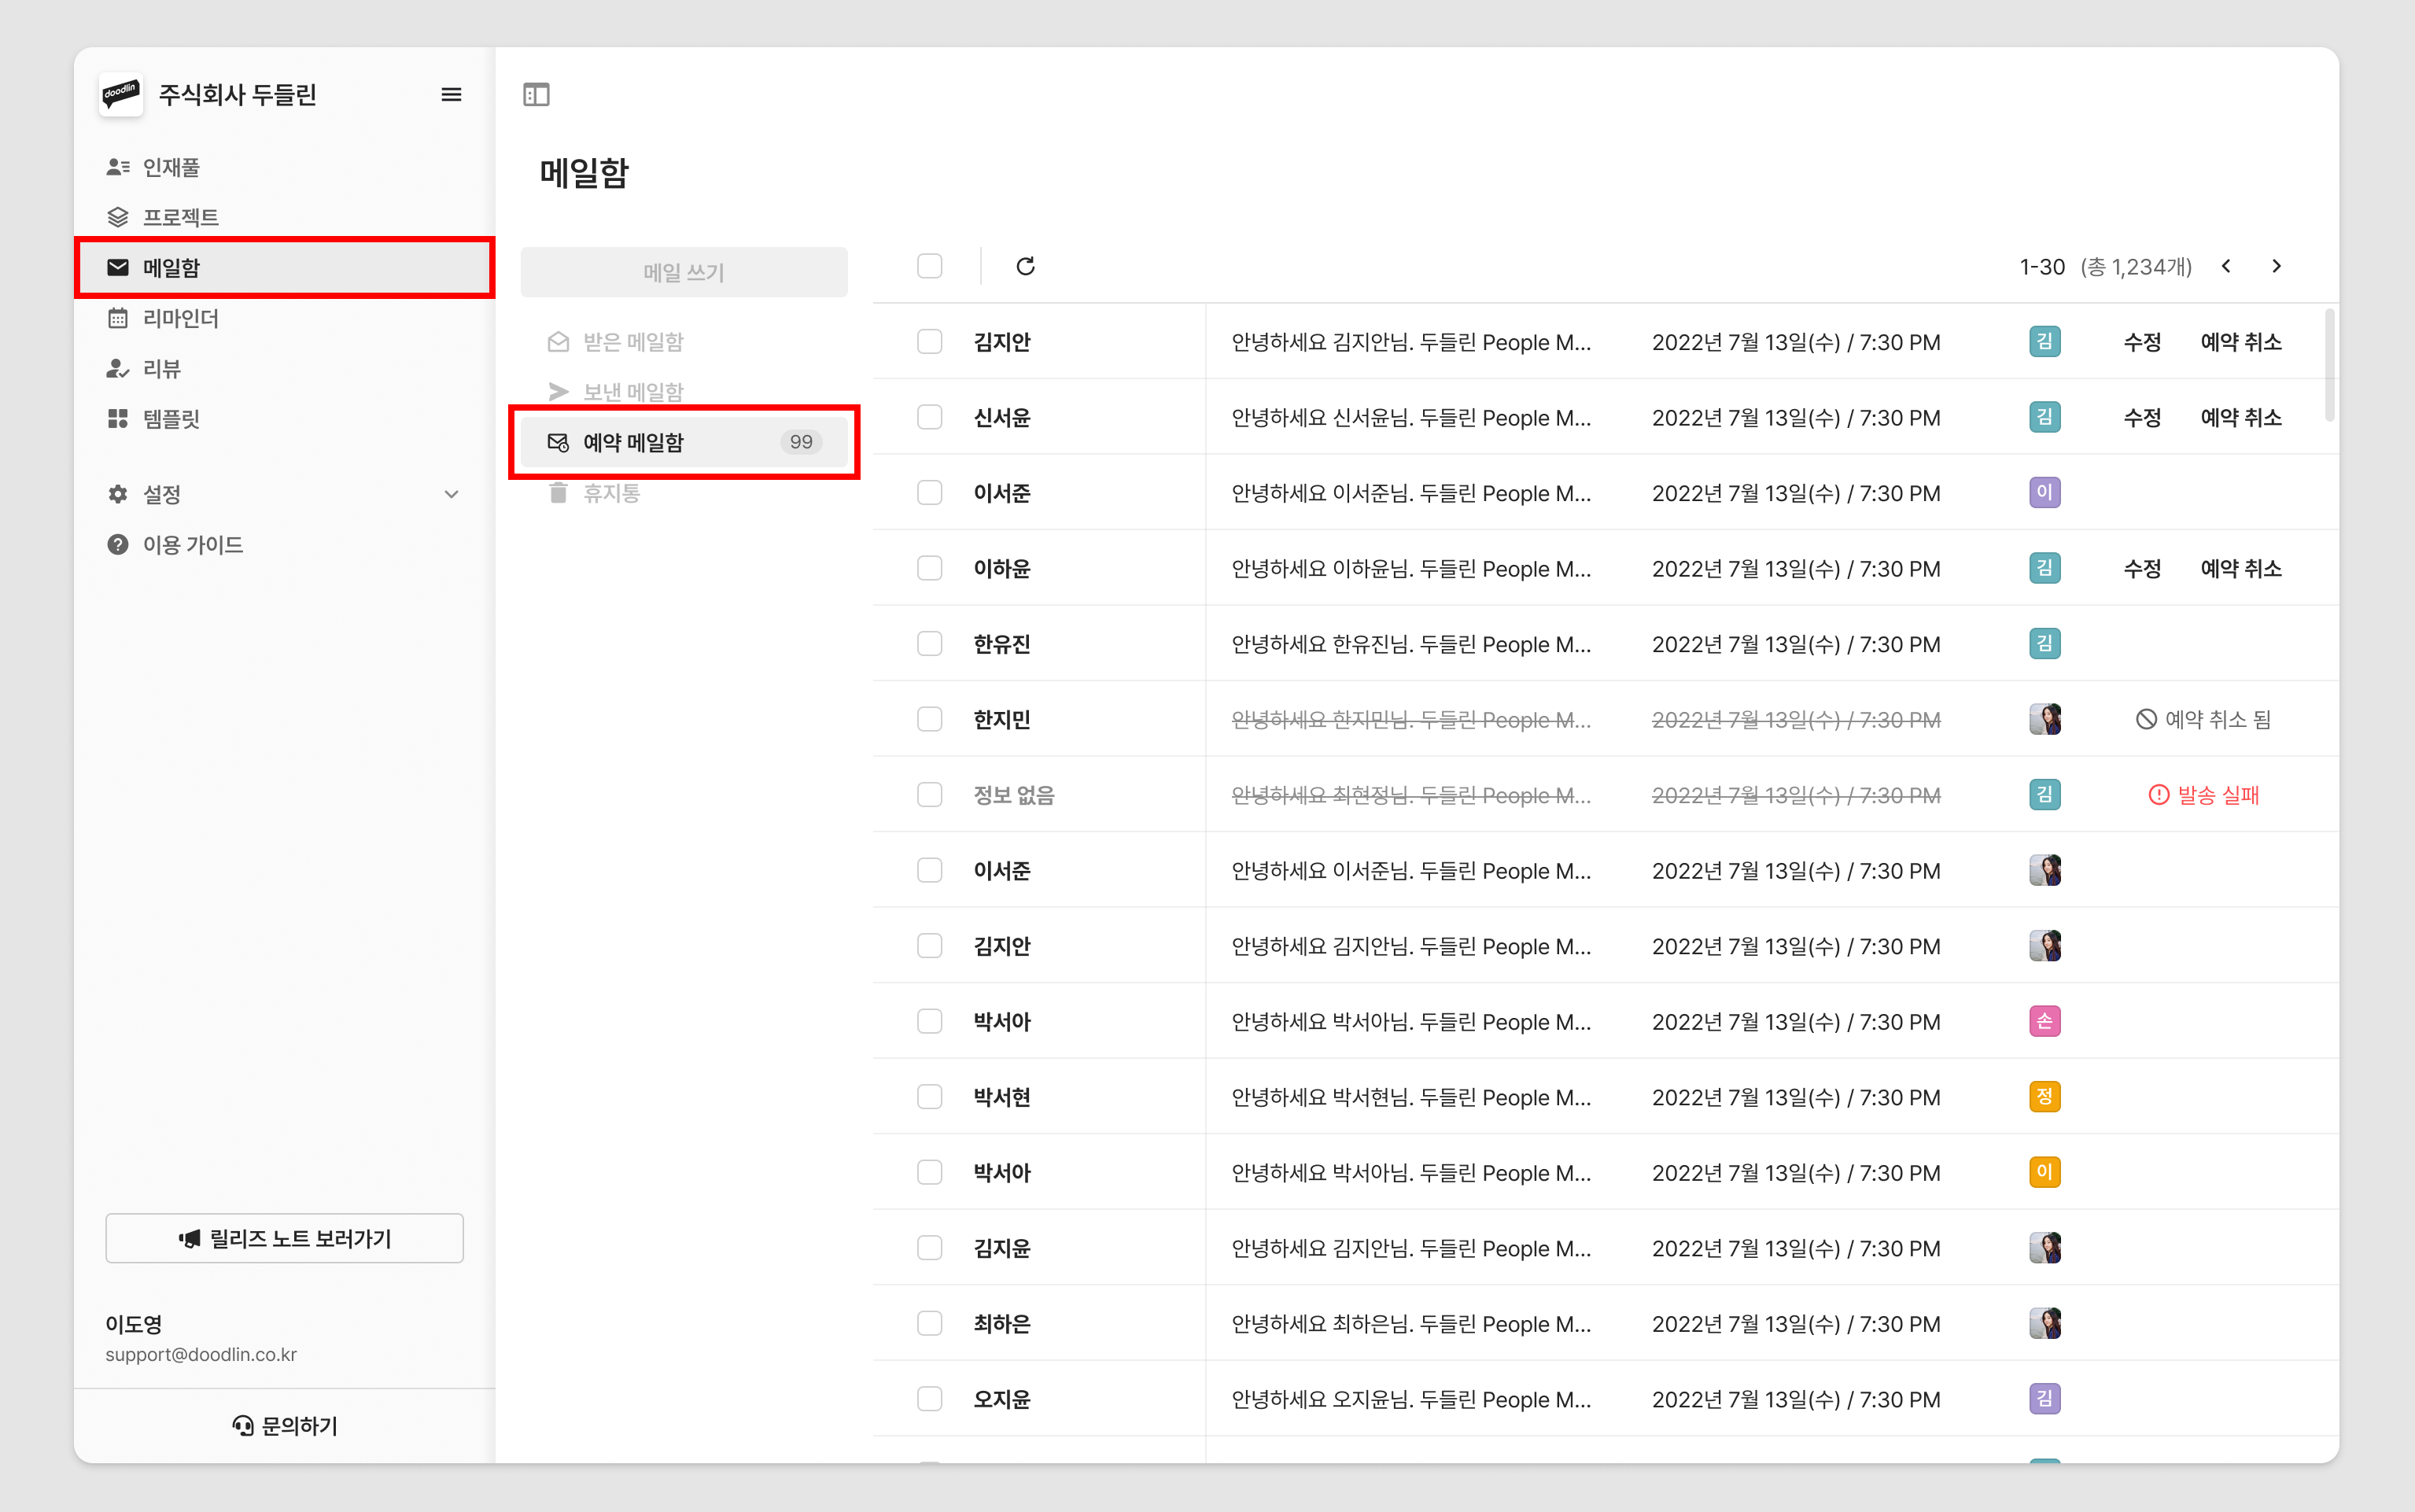Click the 메일함 icon in sidebar
The image size is (2415, 1512).
[x=116, y=267]
